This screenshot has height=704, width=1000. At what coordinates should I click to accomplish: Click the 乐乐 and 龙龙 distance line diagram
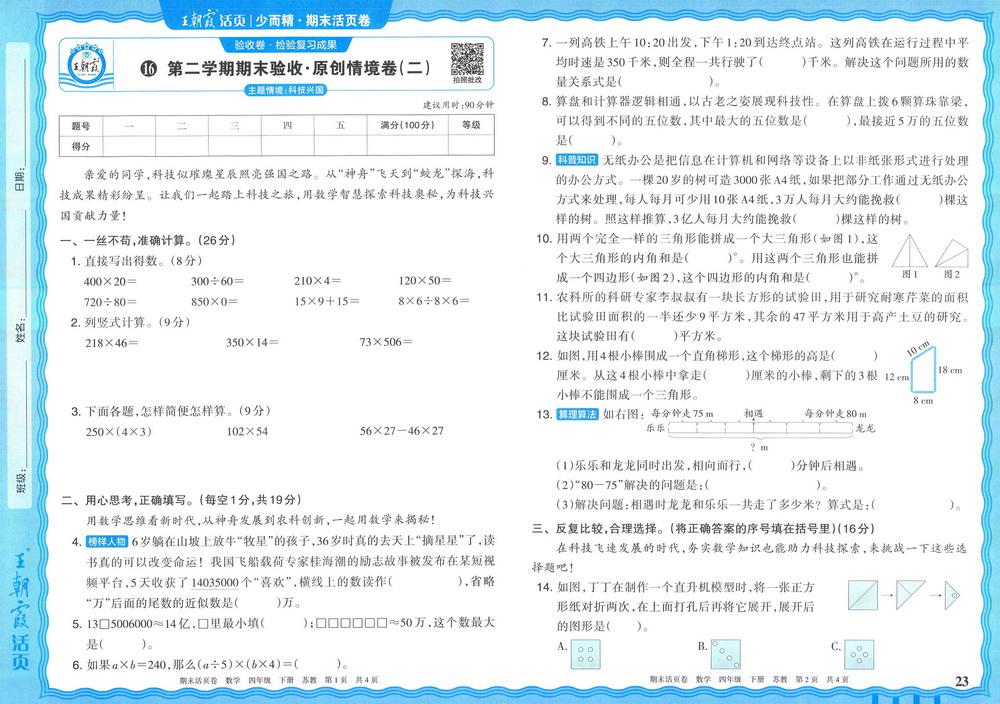click(x=760, y=429)
